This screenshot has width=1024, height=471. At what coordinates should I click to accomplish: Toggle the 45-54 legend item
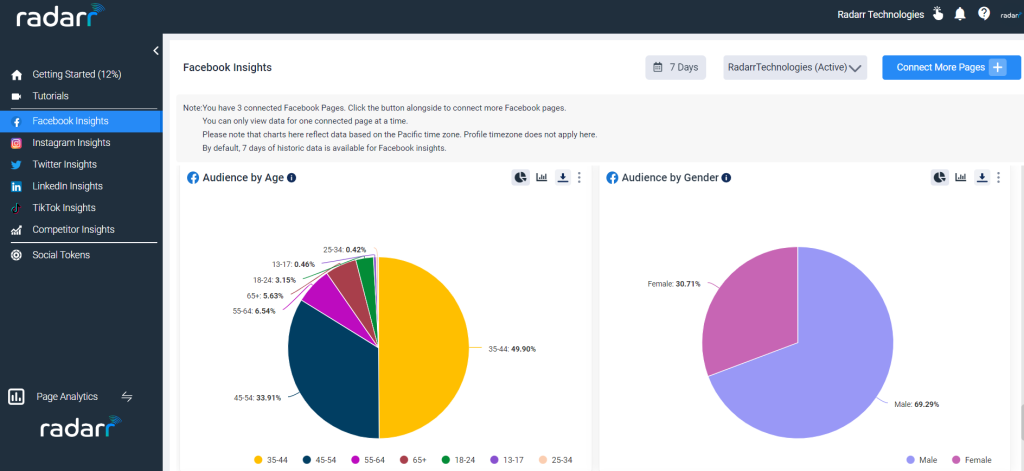(319, 460)
